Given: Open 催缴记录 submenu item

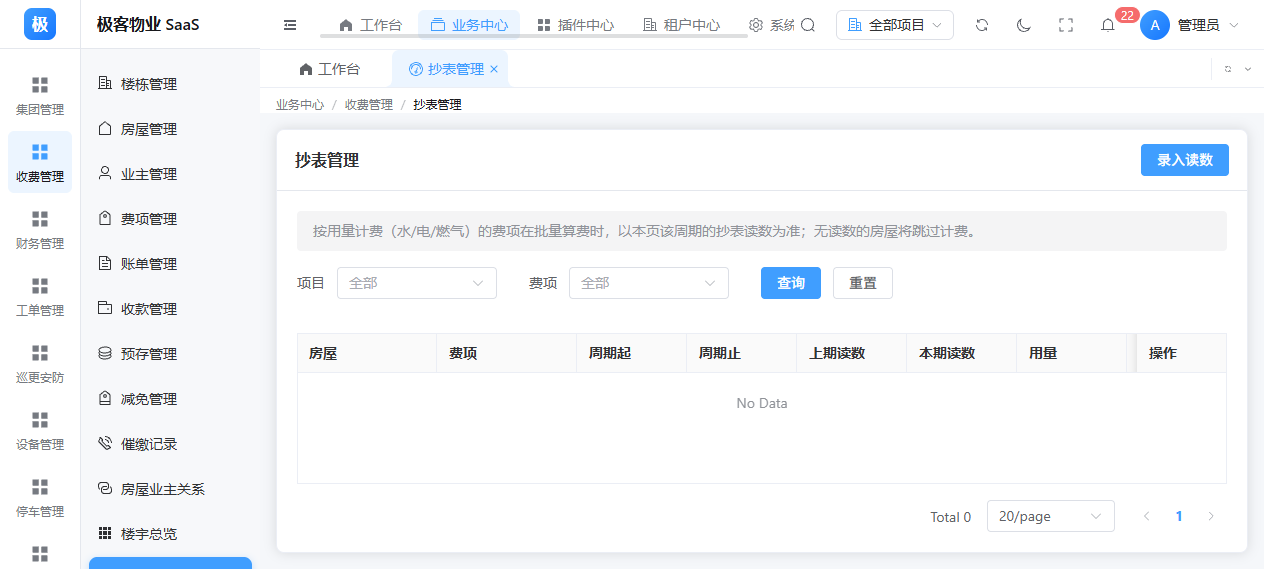Looking at the screenshot, I should coord(170,444).
